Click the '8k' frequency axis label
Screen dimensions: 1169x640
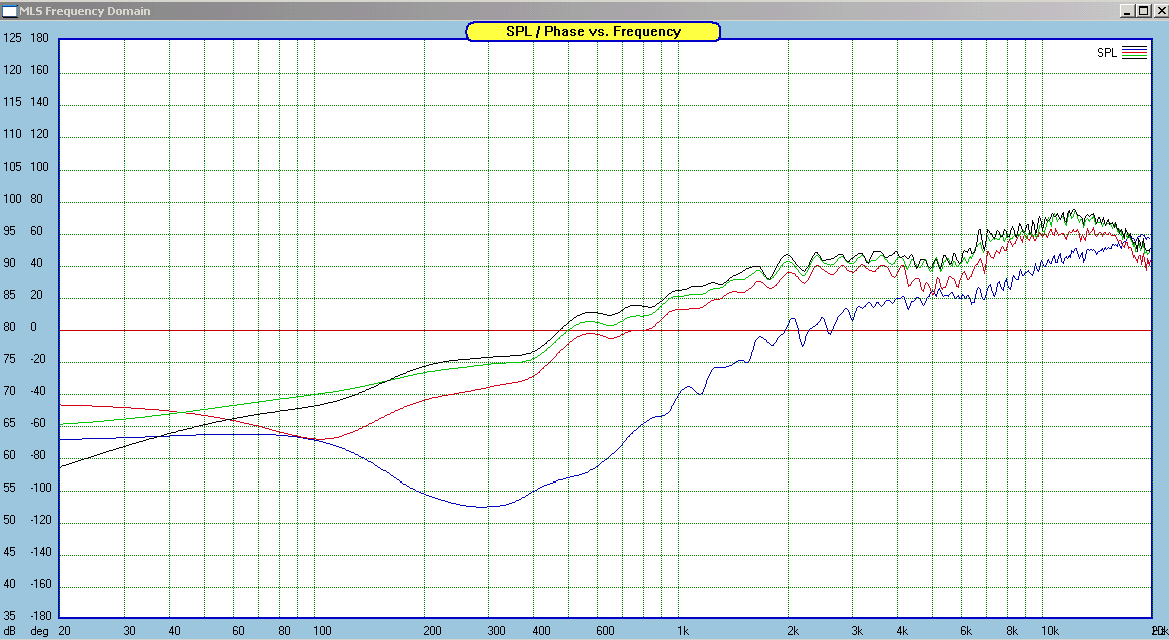pyautogui.click(x=1012, y=631)
